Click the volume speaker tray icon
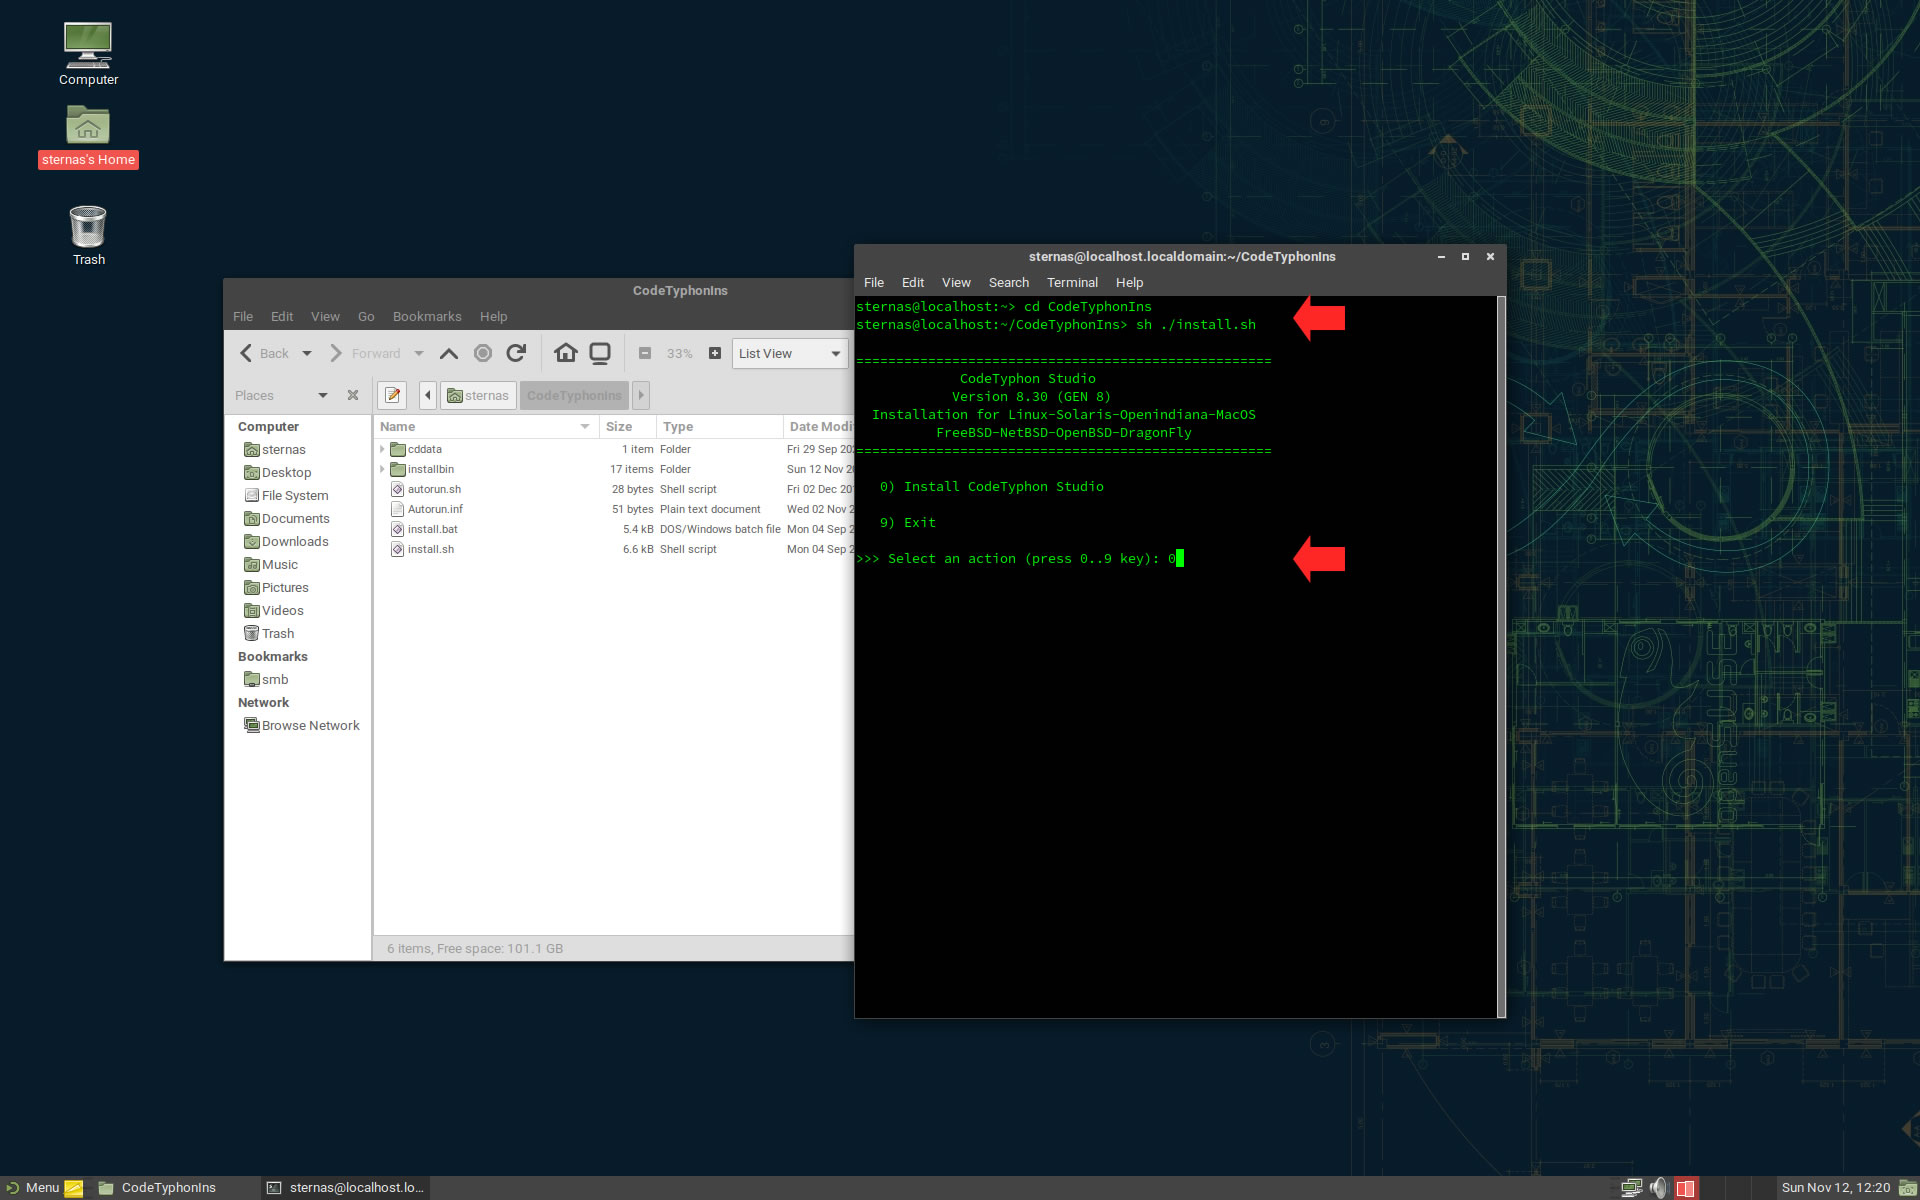Screen dimensions: 1920x1200 point(1659,1188)
